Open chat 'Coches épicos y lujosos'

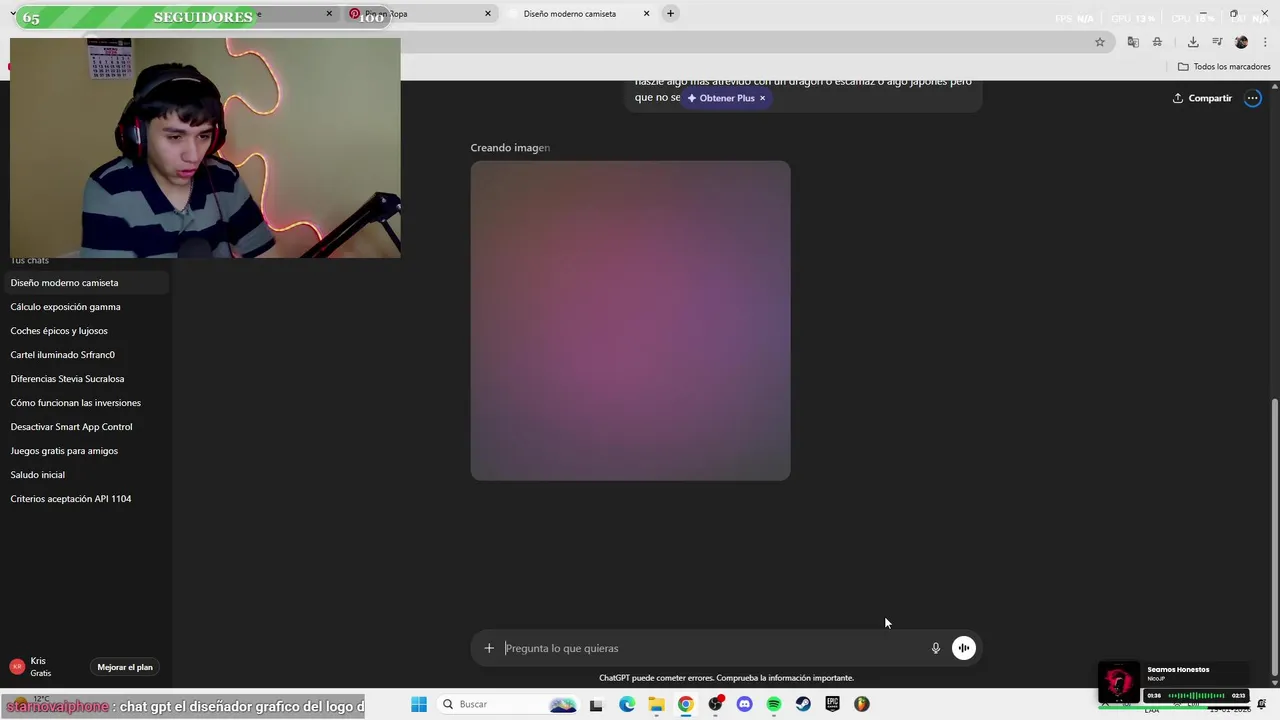pos(85,331)
